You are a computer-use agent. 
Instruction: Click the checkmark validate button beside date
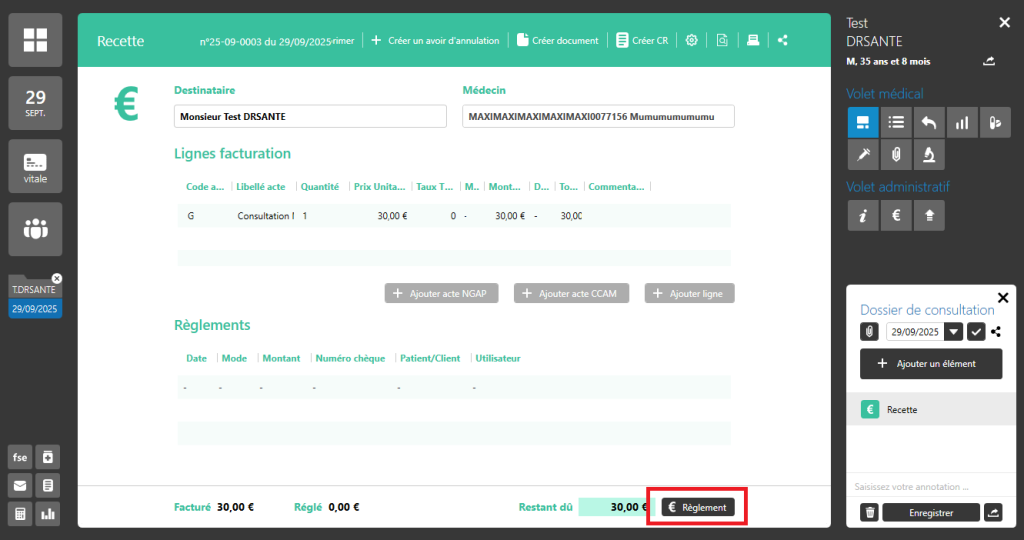[976, 331]
